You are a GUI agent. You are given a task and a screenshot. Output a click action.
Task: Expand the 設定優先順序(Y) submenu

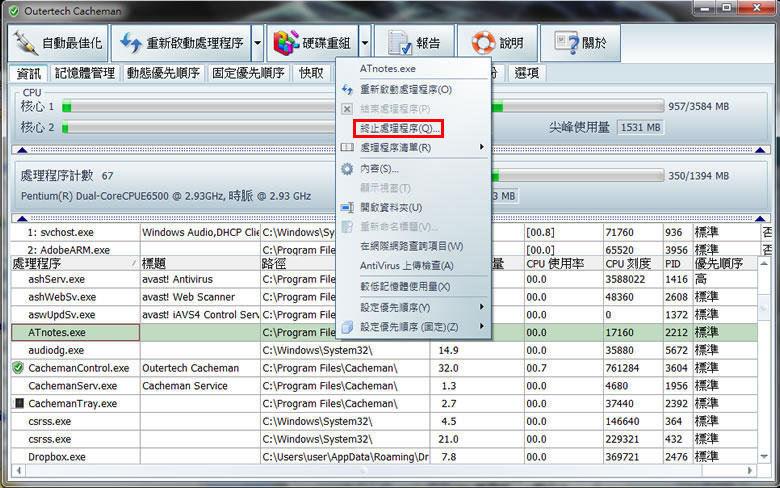(481, 307)
